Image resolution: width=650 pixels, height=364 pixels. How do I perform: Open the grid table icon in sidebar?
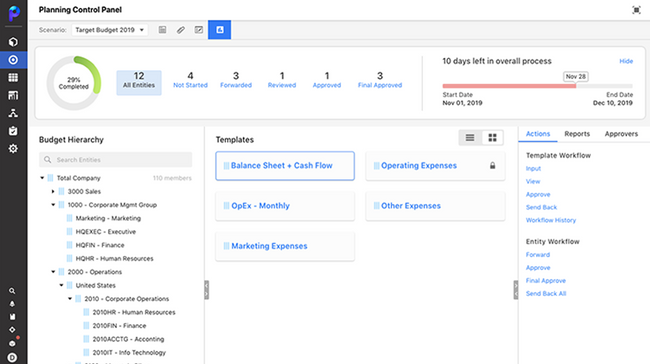point(13,78)
